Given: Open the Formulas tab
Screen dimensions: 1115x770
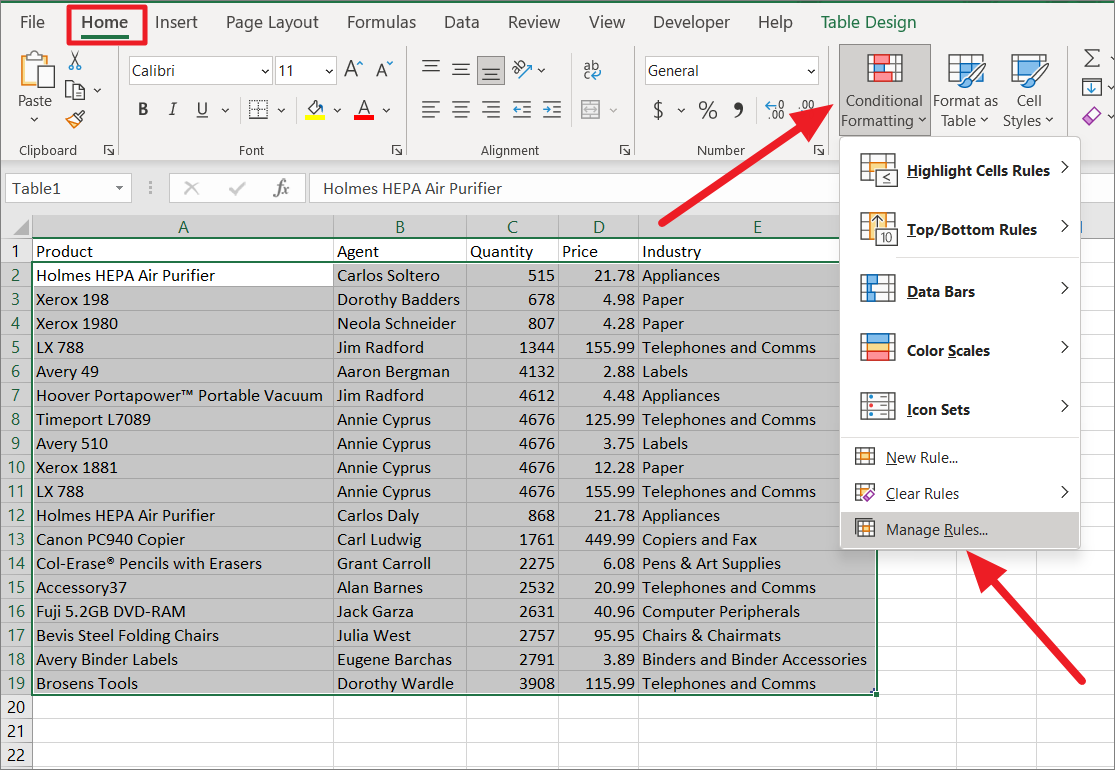Looking at the screenshot, I should 381,23.
